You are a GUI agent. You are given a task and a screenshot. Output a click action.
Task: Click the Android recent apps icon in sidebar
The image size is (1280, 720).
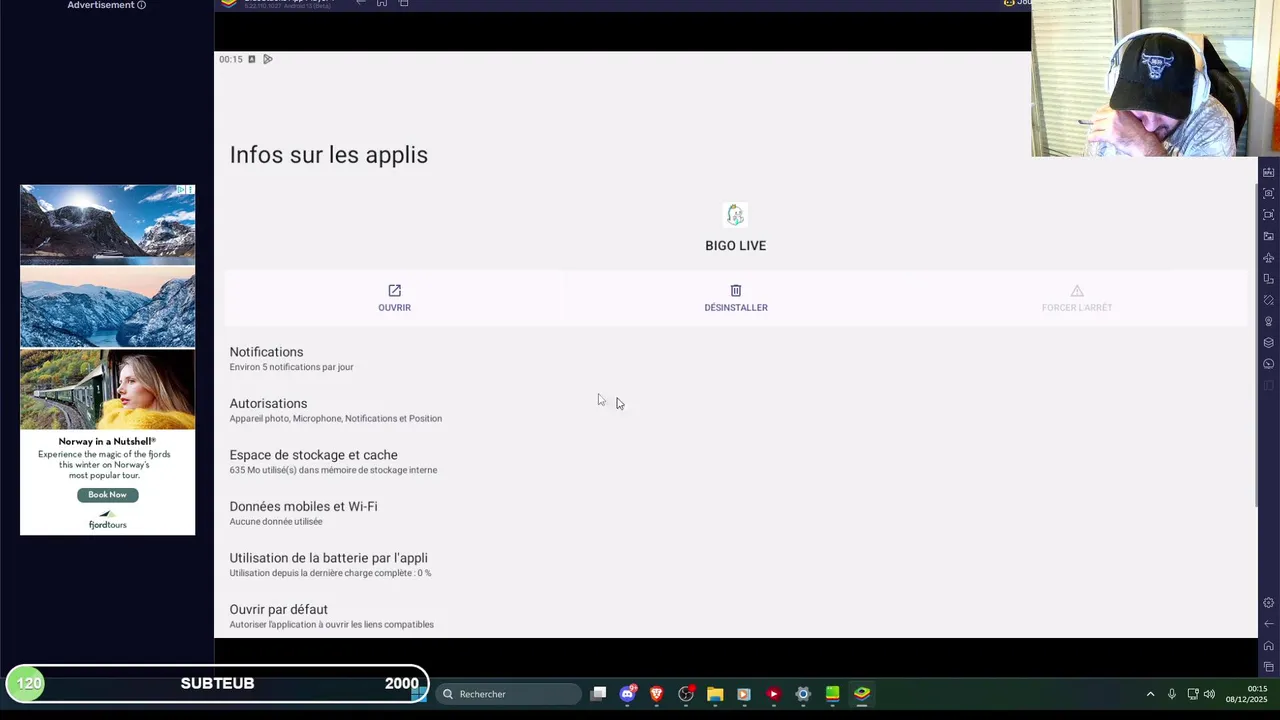1268,667
